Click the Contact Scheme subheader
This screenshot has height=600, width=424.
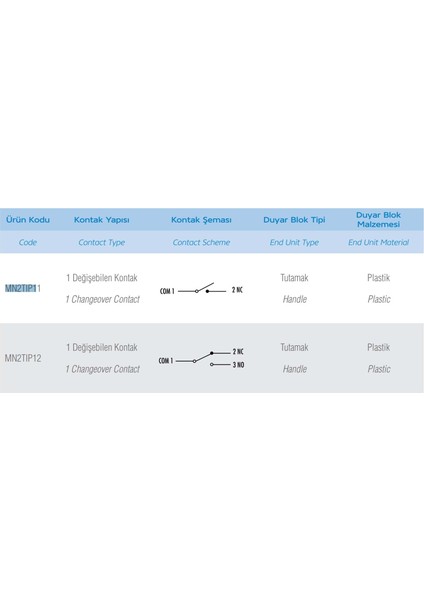pos(201,242)
